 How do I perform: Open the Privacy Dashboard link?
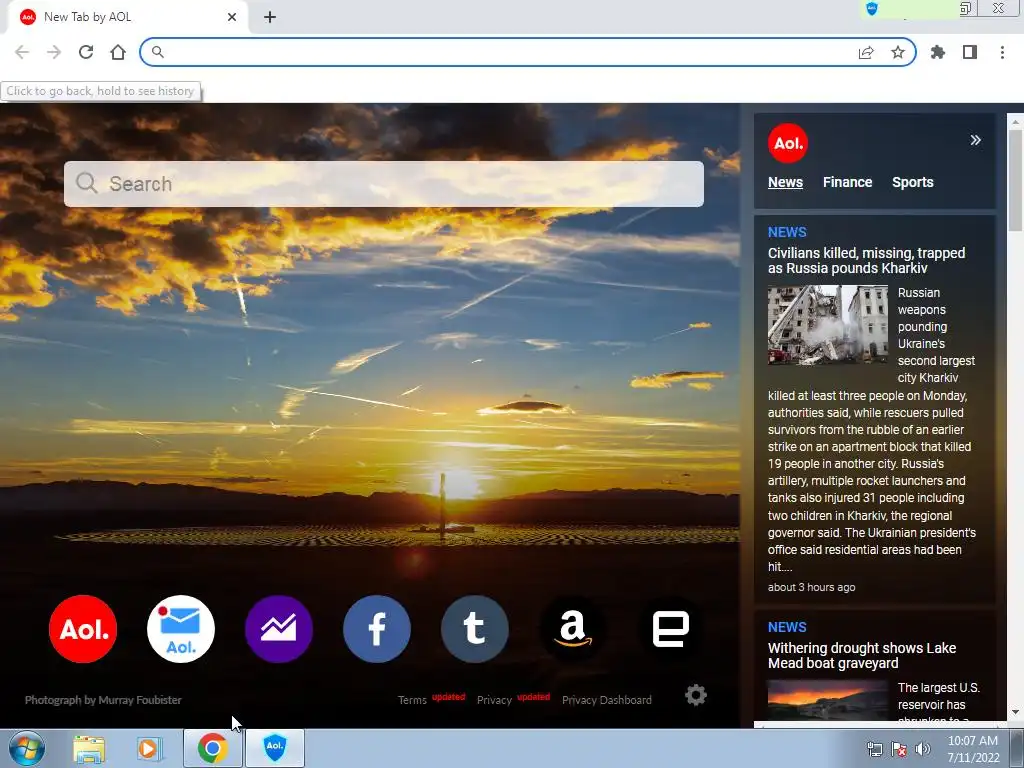pyautogui.click(x=607, y=700)
